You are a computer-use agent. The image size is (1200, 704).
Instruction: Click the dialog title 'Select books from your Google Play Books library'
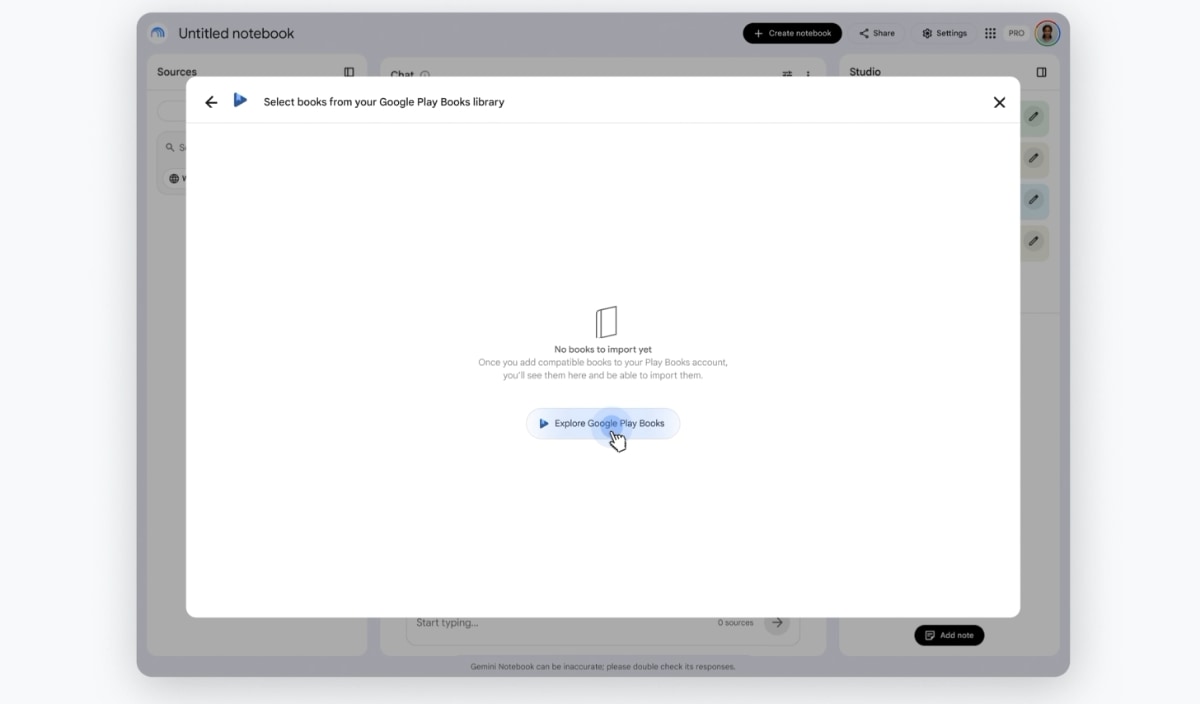tap(384, 102)
